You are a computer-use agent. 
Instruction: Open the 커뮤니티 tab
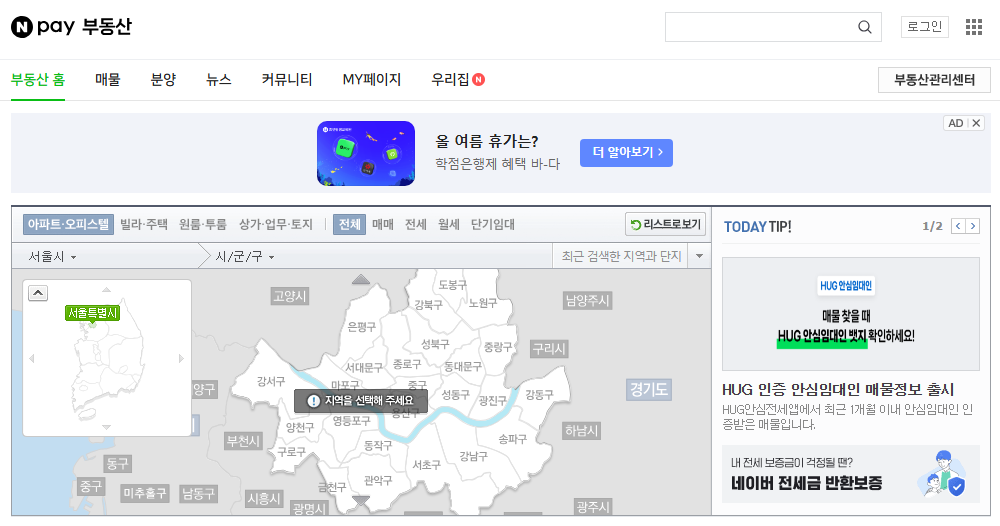[287, 80]
